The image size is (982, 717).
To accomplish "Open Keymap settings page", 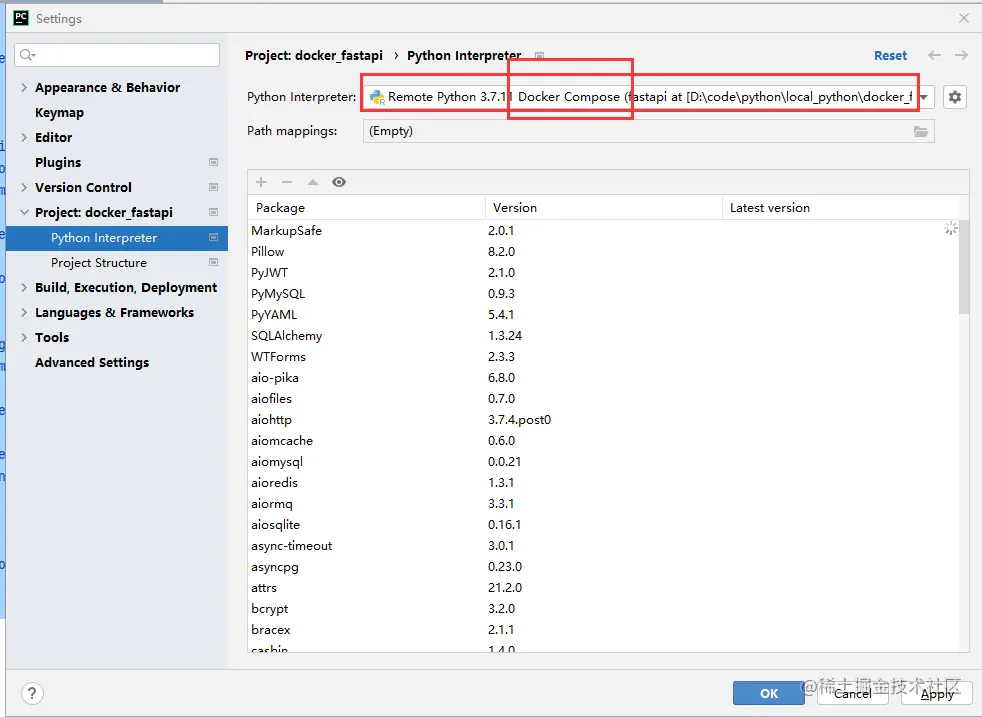I will [59, 113].
